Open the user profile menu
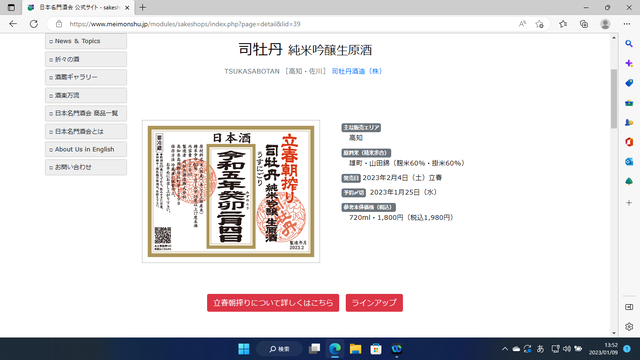This screenshot has width=640, height=360. pos(605,24)
